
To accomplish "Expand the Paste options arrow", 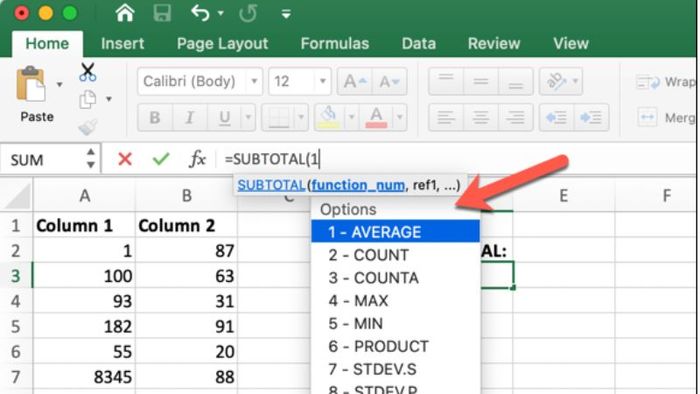I will coord(59,84).
